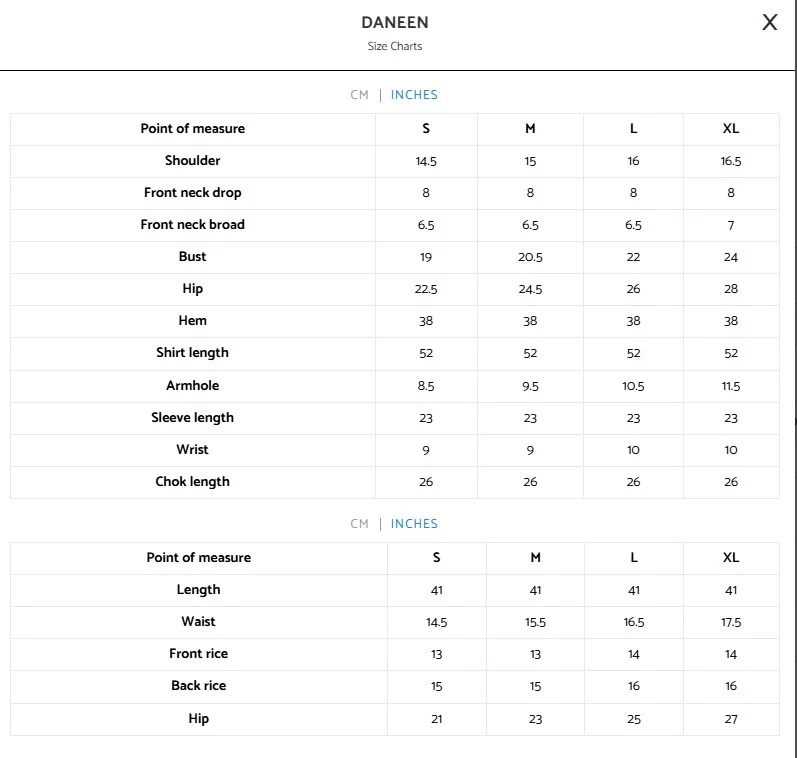The image size is (797, 758).
Task: Select the Hem row label
Action: click(x=193, y=321)
